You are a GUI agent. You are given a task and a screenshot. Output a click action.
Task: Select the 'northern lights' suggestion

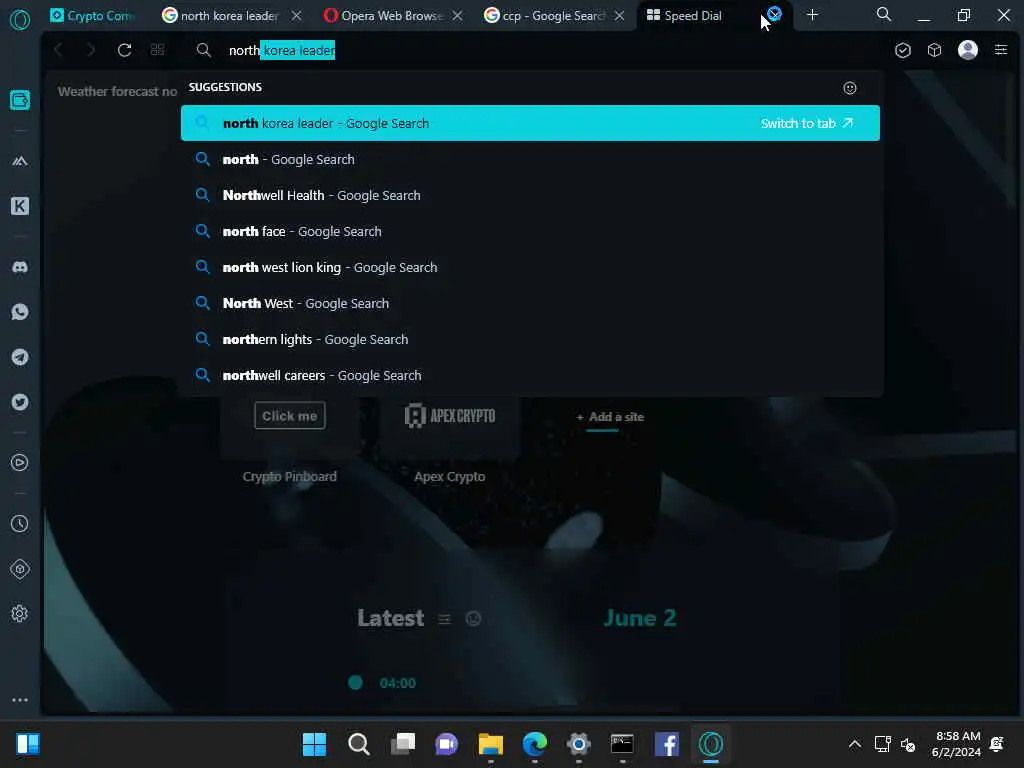530,339
